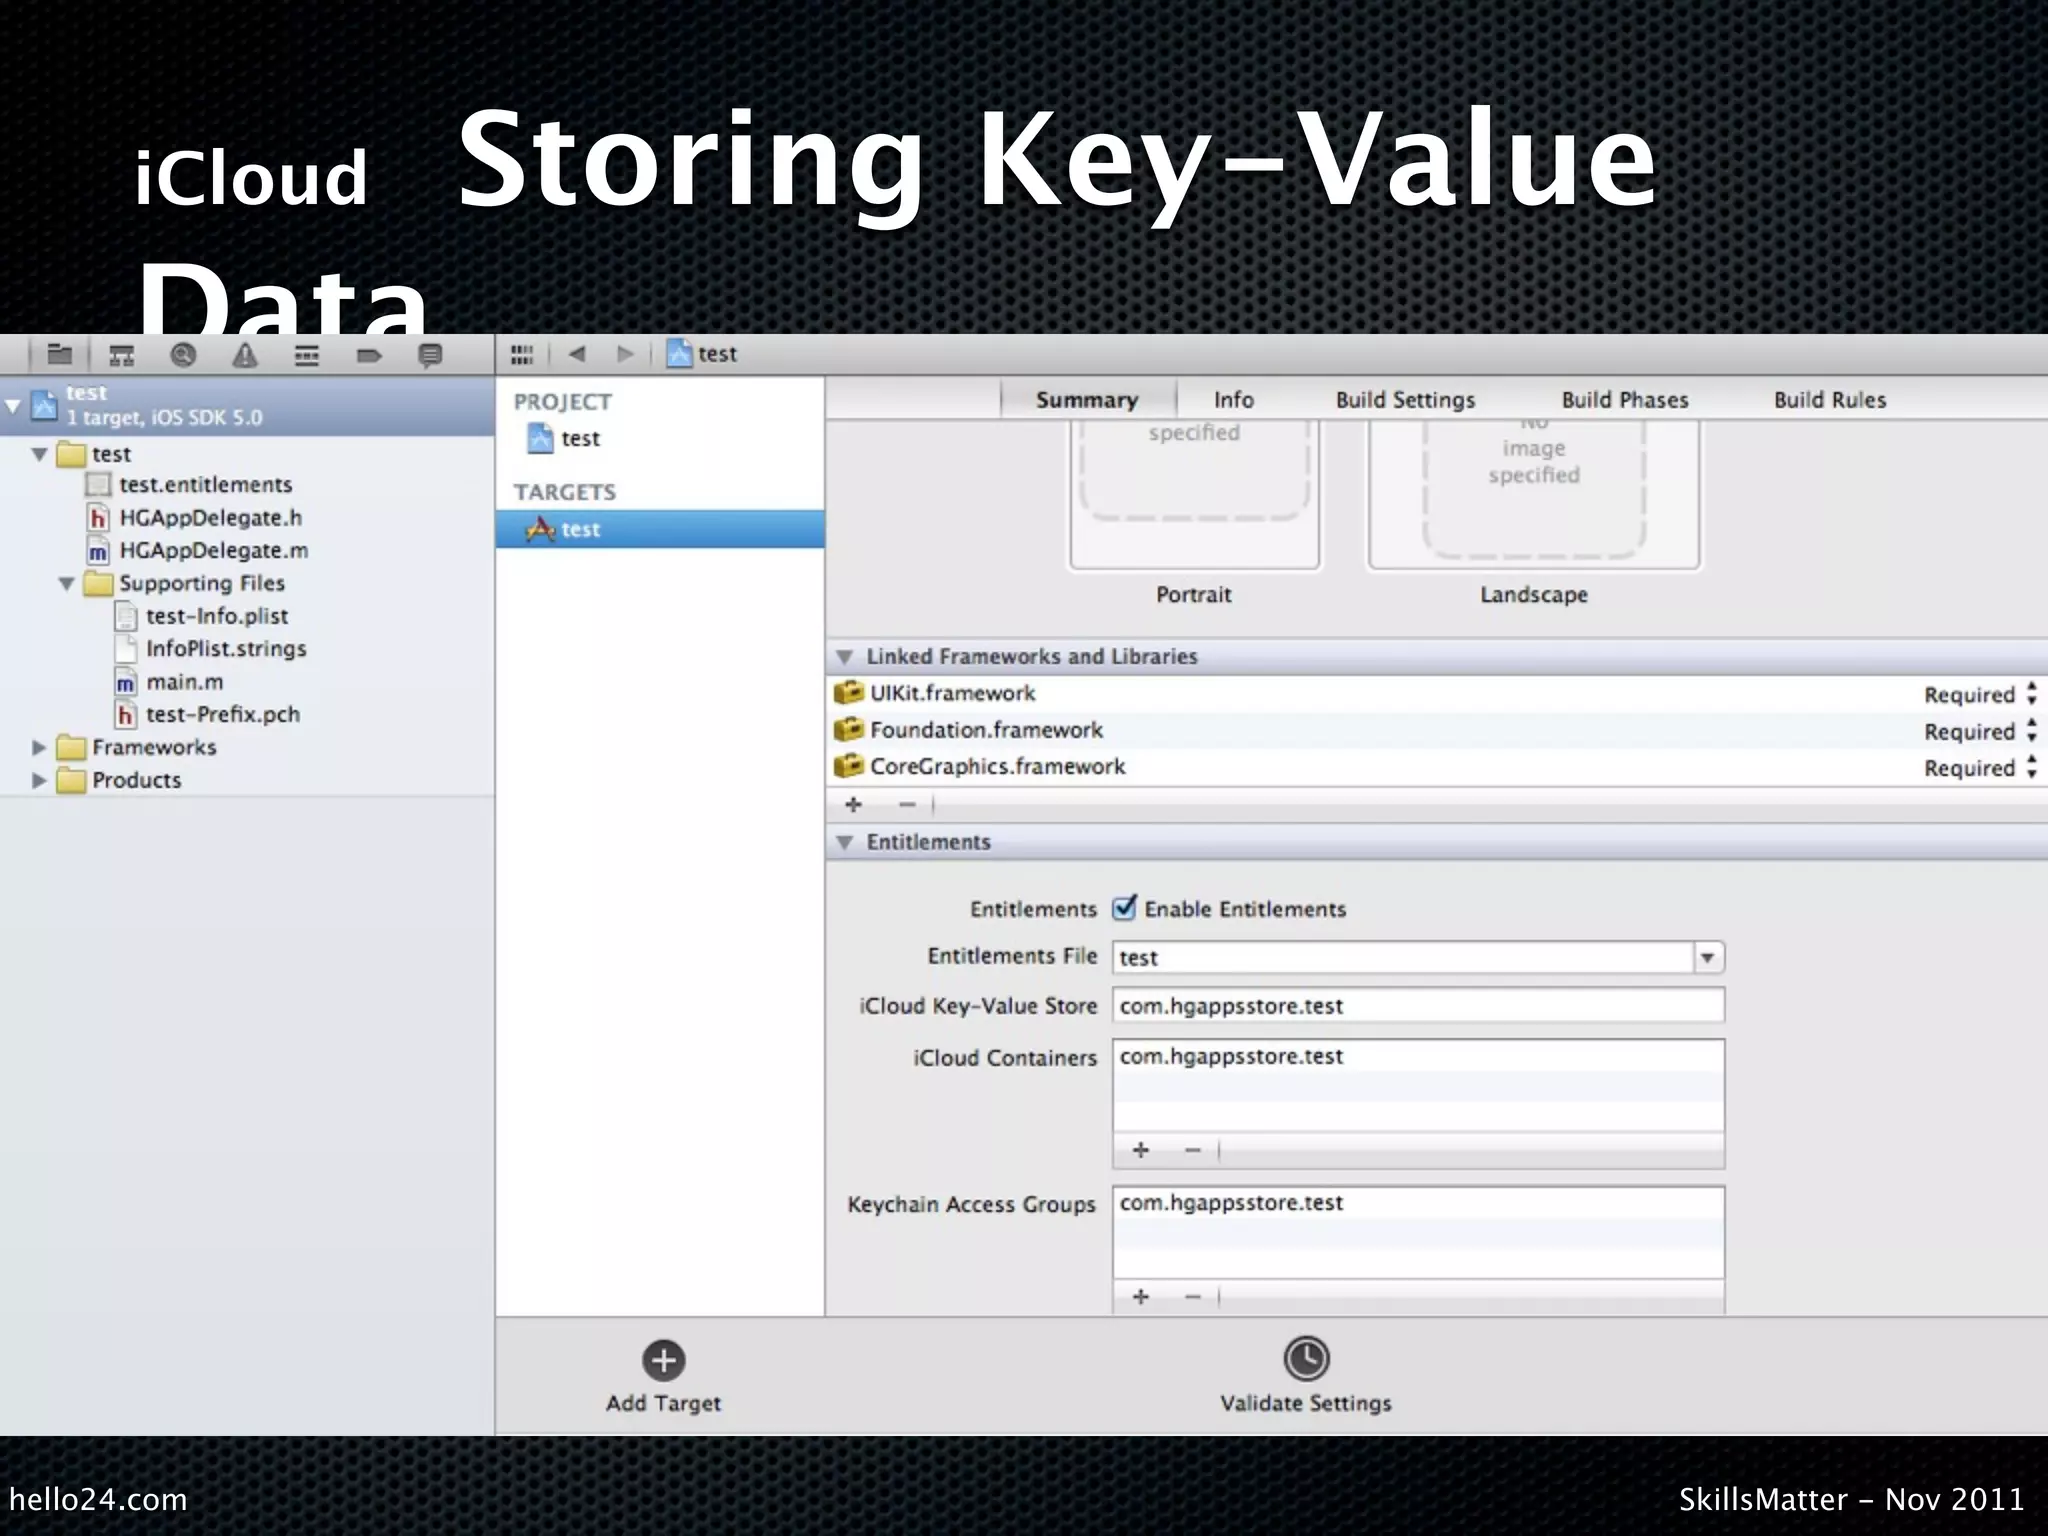Screen dimensions: 2048x1536
Task: Expand the Frameworks group
Action: pyautogui.click(x=39, y=747)
